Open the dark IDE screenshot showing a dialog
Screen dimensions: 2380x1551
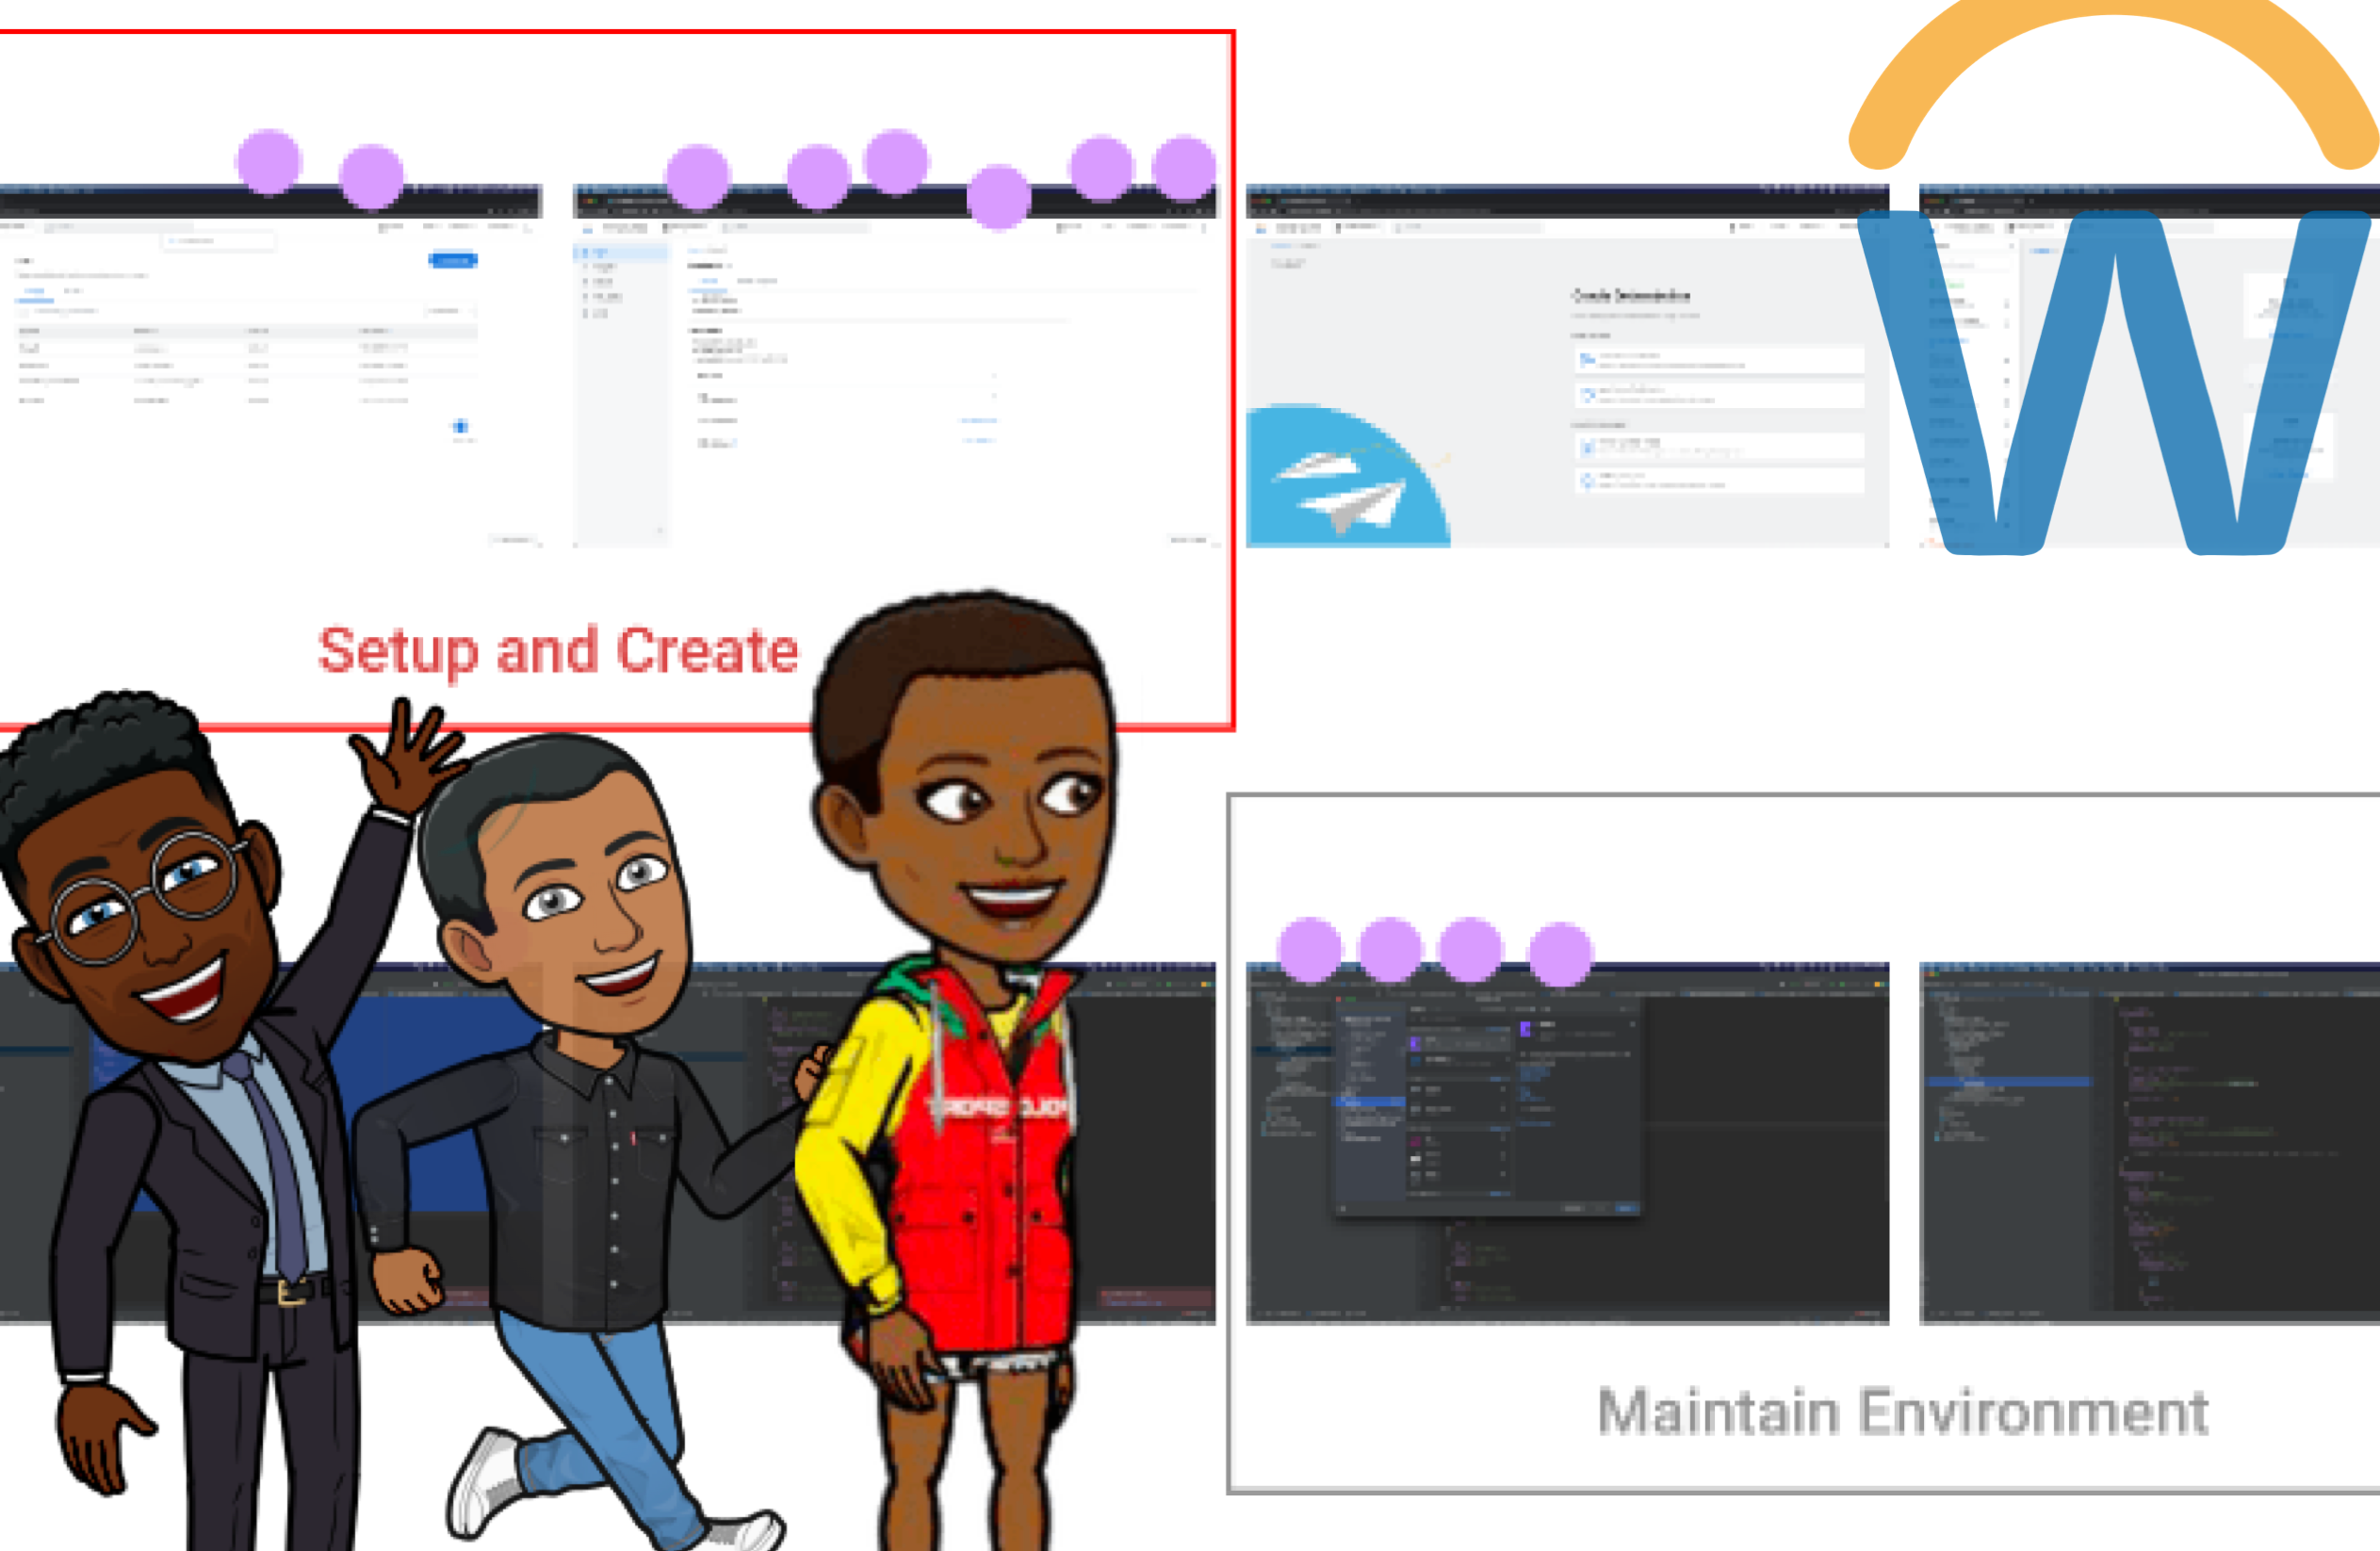[x=1567, y=1143]
